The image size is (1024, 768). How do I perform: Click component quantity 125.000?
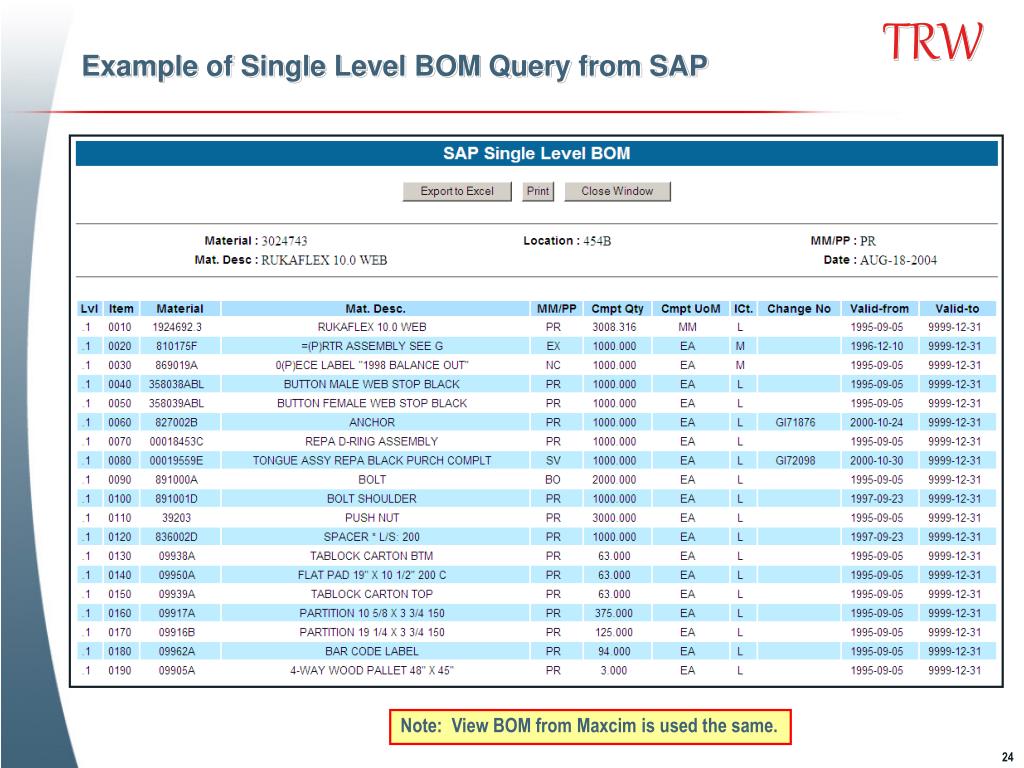coord(614,632)
